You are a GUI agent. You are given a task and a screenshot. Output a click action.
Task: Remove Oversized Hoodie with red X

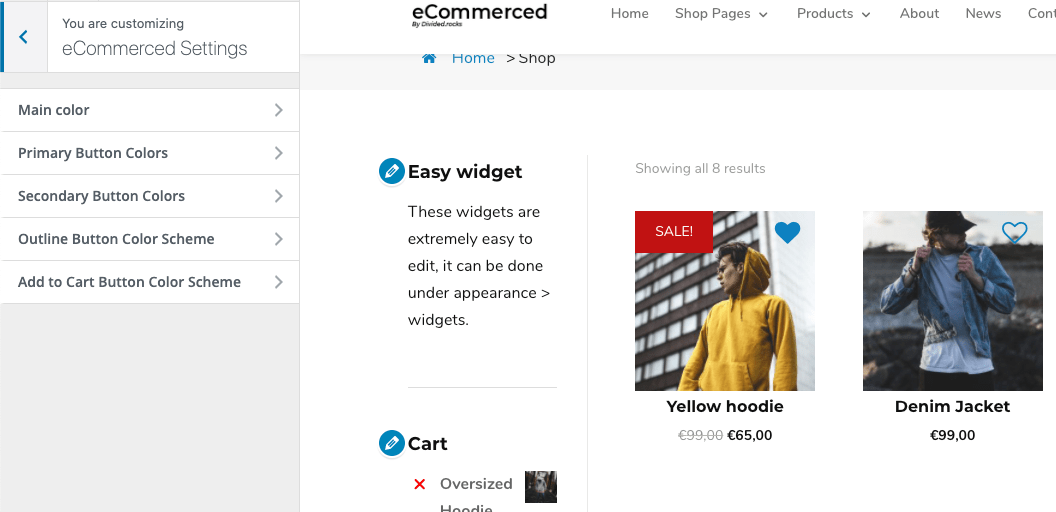(x=420, y=485)
